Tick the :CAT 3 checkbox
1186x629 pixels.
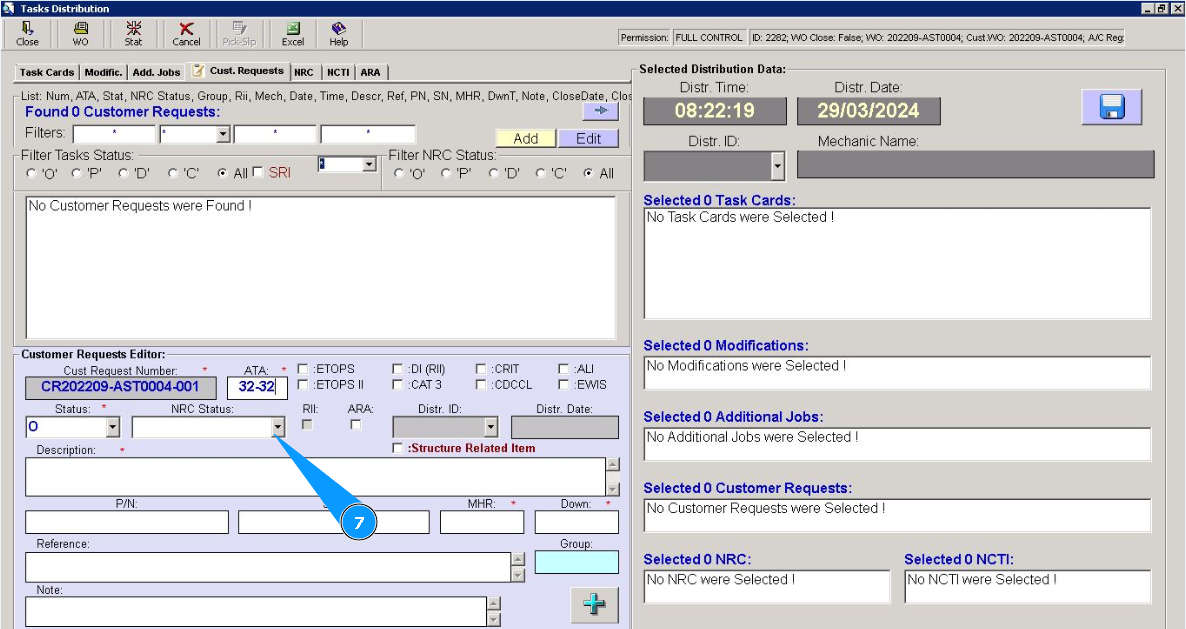point(397,385)
